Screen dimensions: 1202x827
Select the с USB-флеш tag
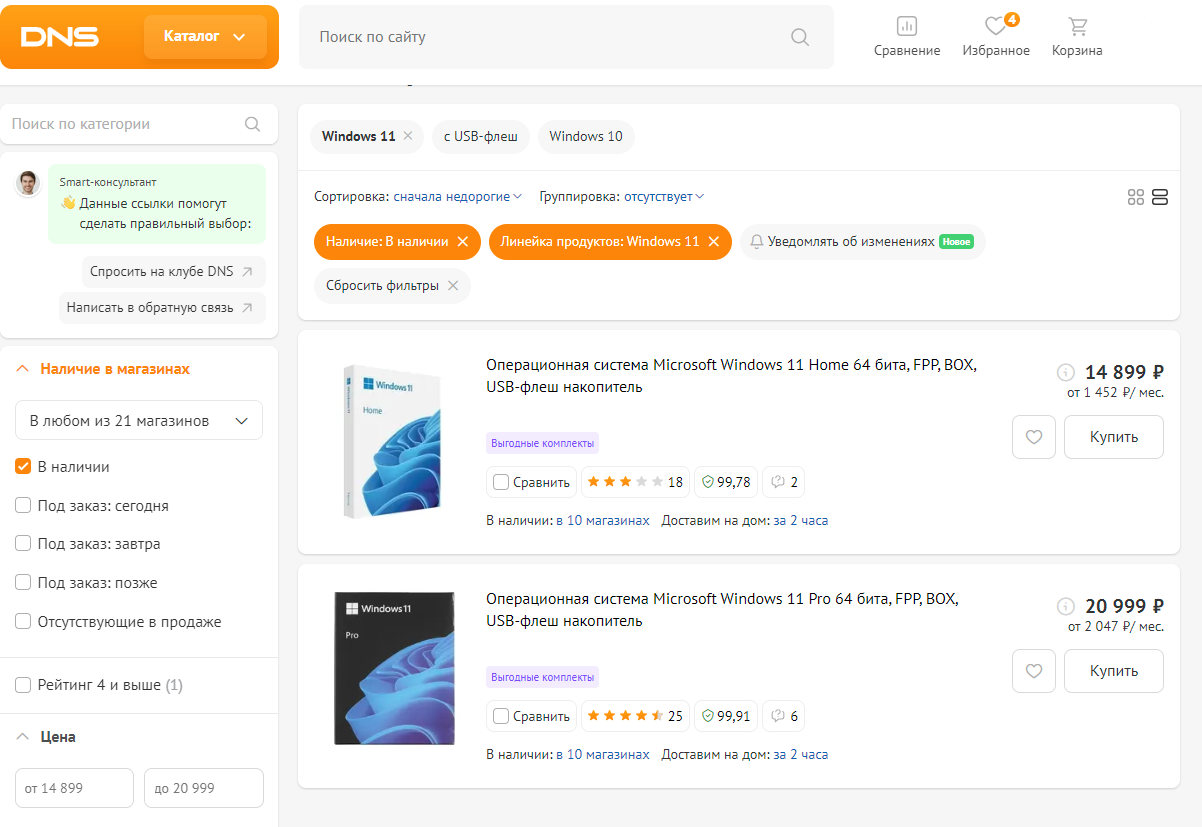(481, 136)
